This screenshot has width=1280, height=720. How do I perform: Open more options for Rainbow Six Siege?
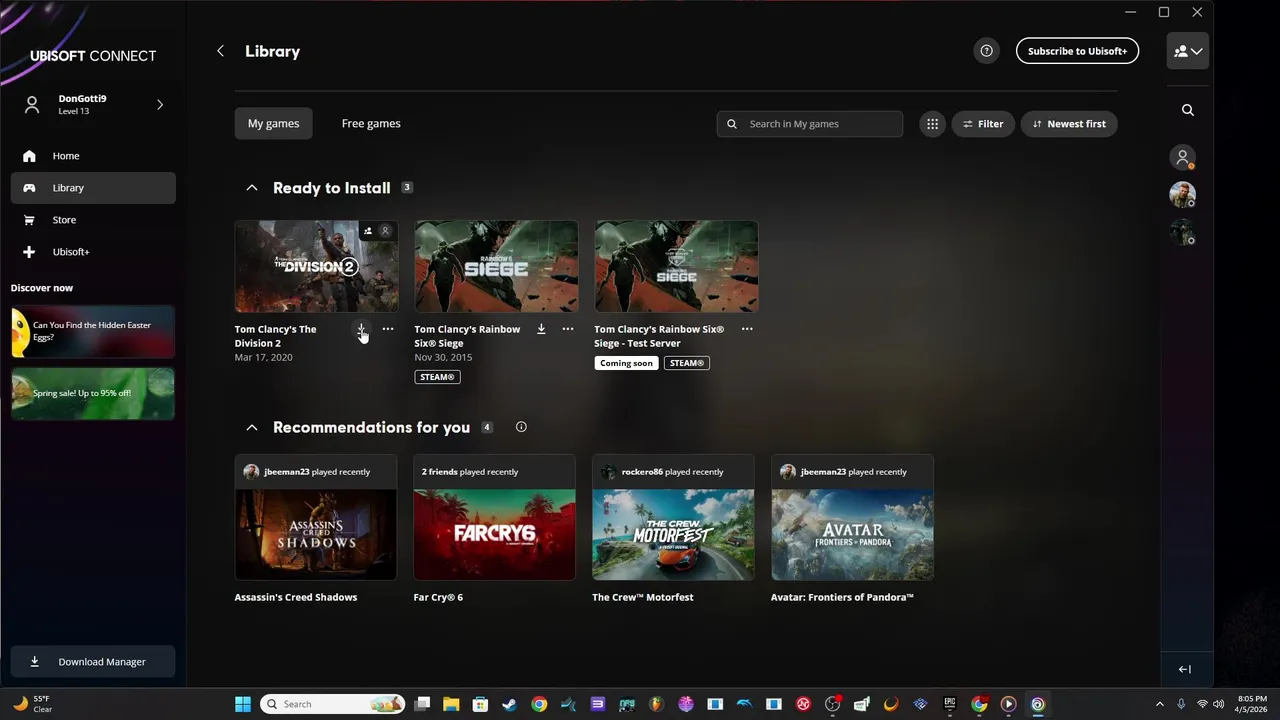pyautogui.click(x=568, y=329)
